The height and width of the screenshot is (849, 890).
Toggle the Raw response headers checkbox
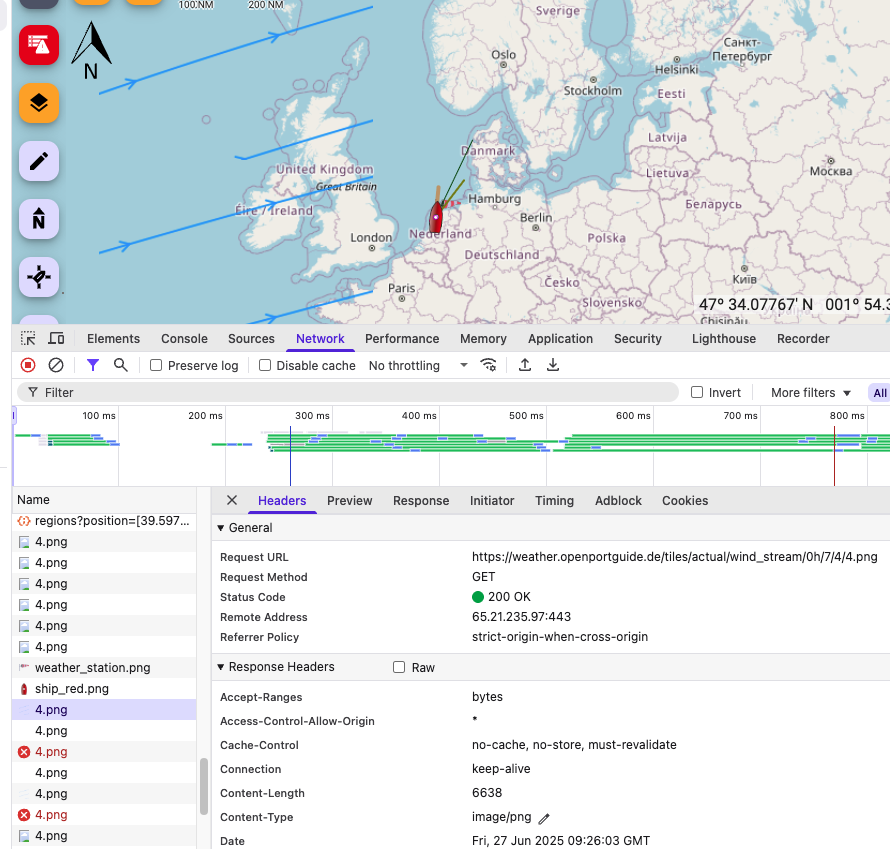point(399,667)
